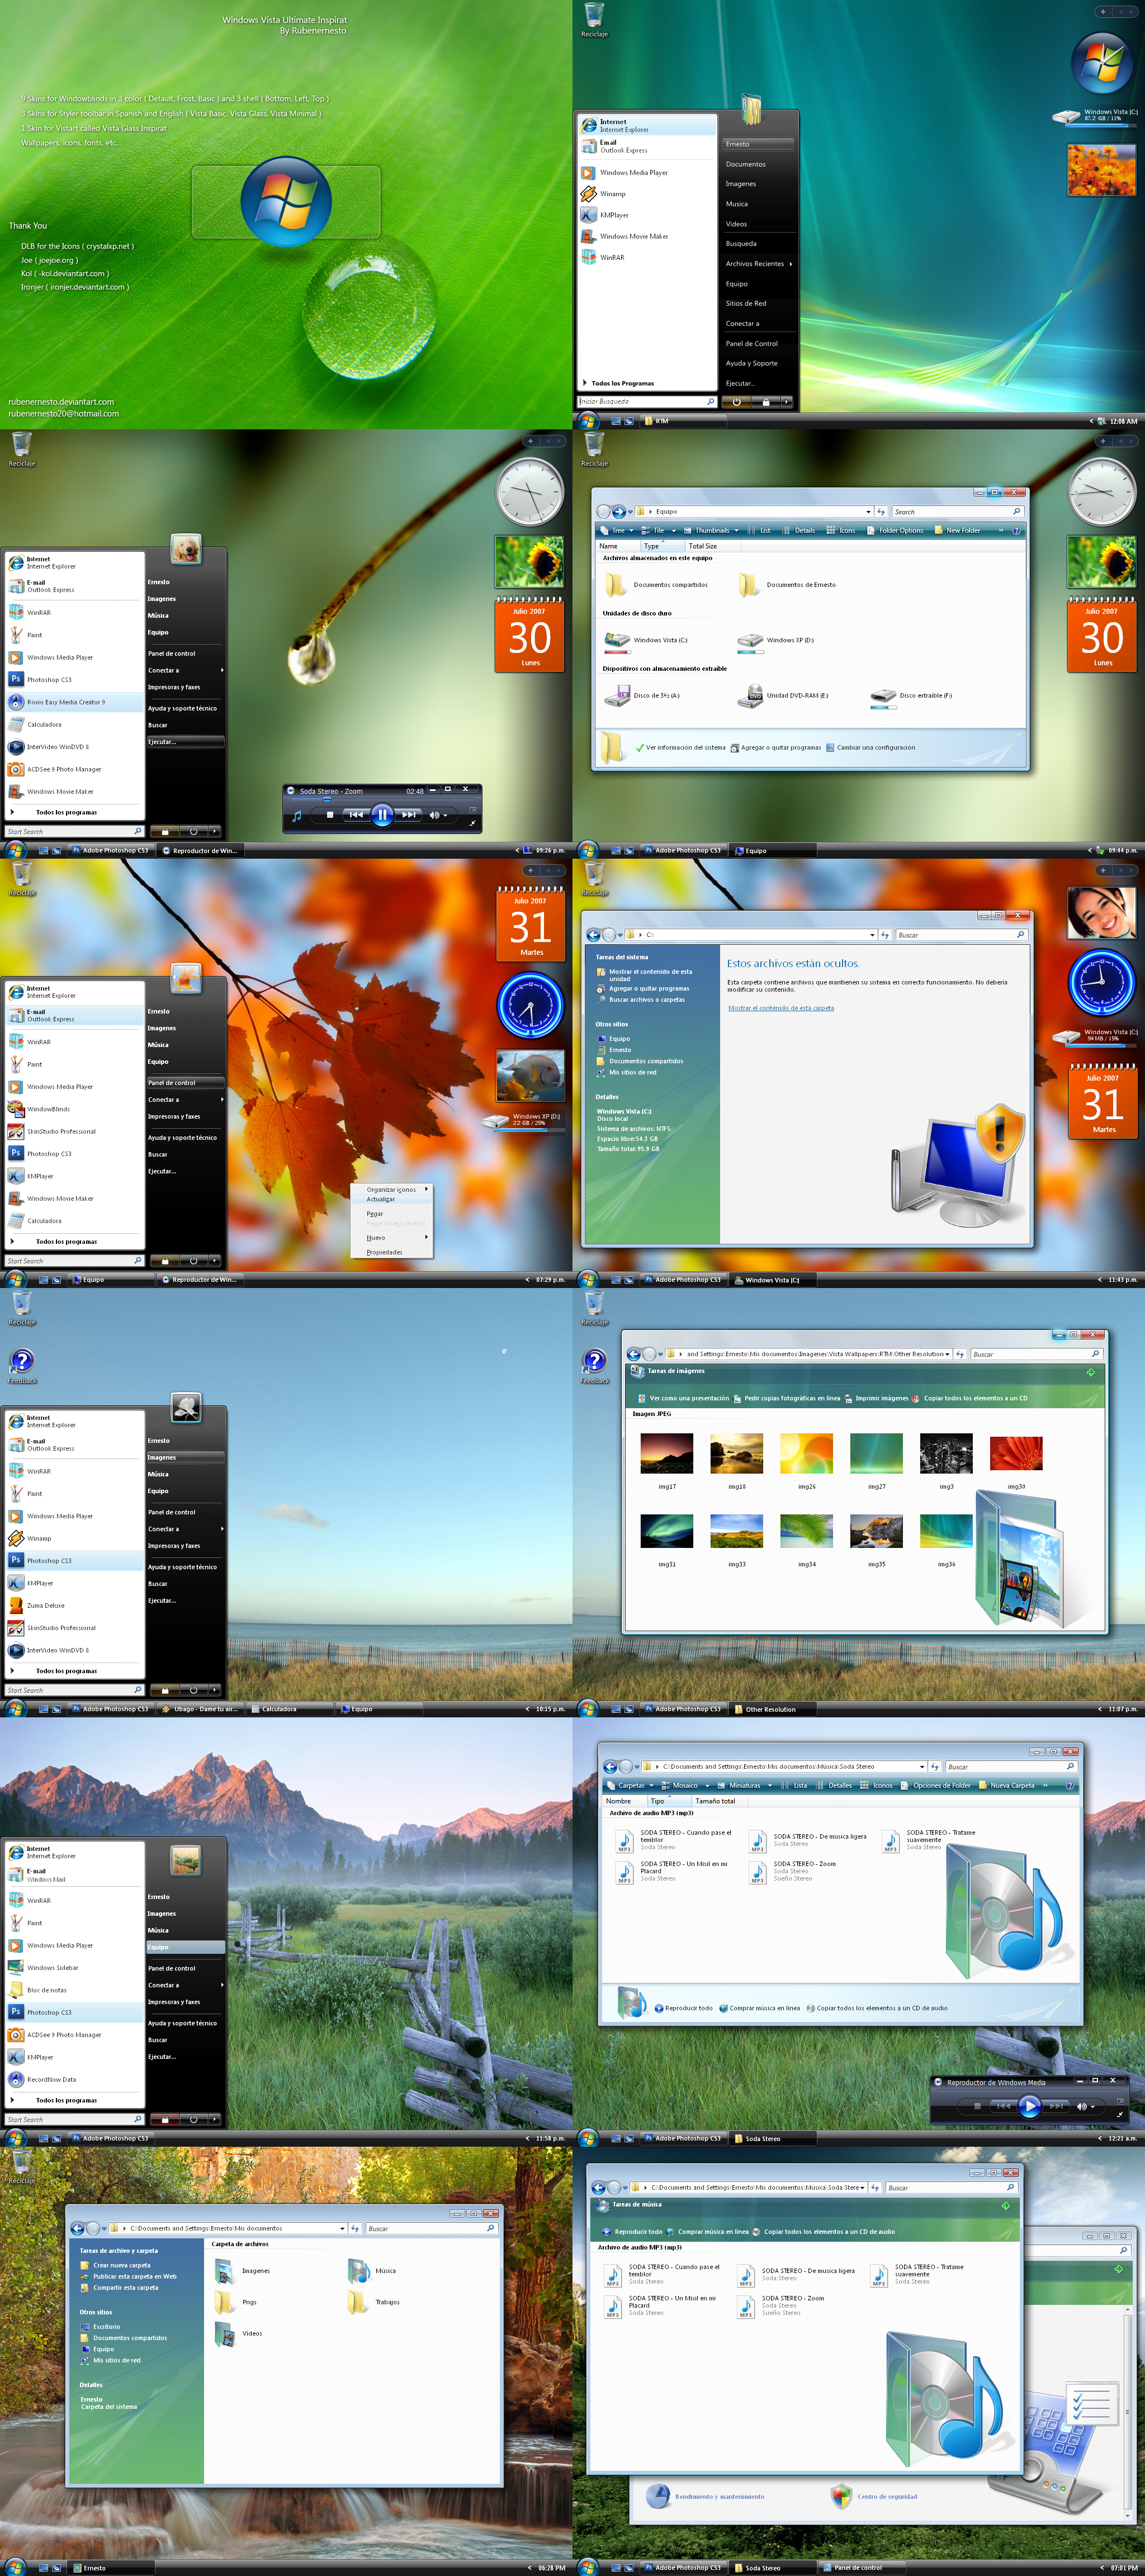Open the Tile view dropdown arrow

point(673,530)
